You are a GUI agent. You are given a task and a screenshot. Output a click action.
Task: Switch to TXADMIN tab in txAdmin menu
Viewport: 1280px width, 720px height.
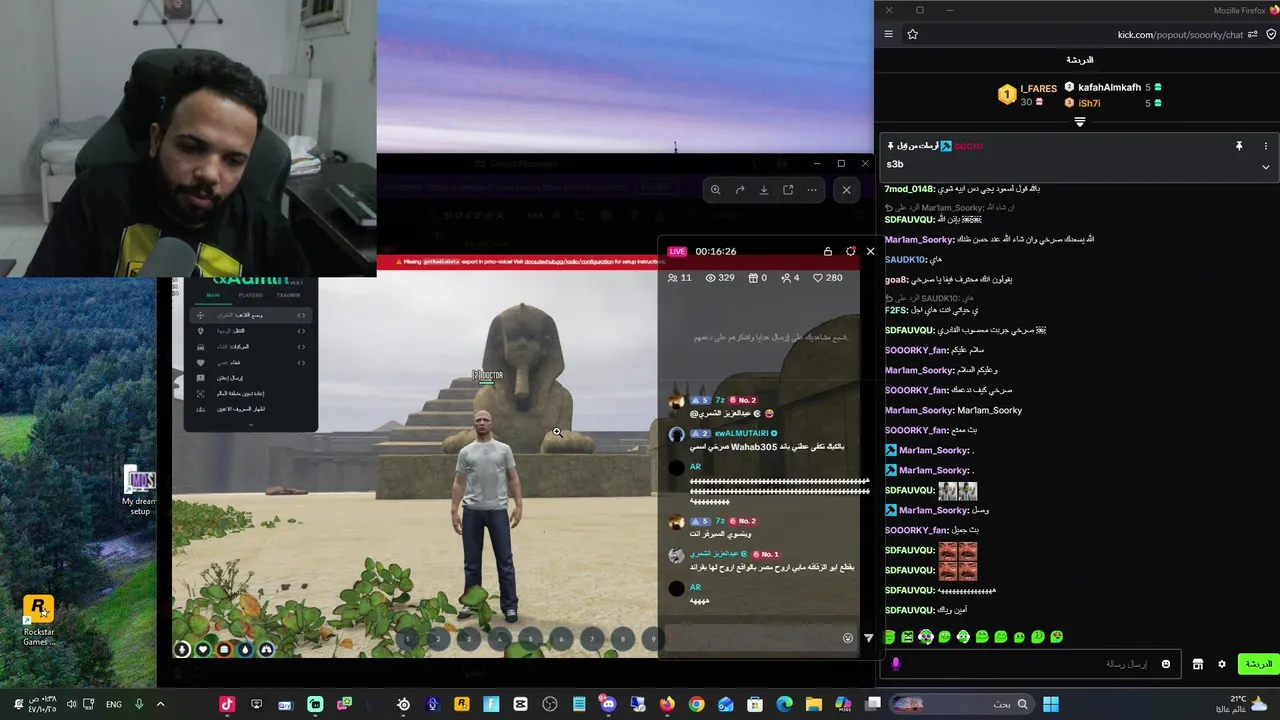tap(288, 295)
